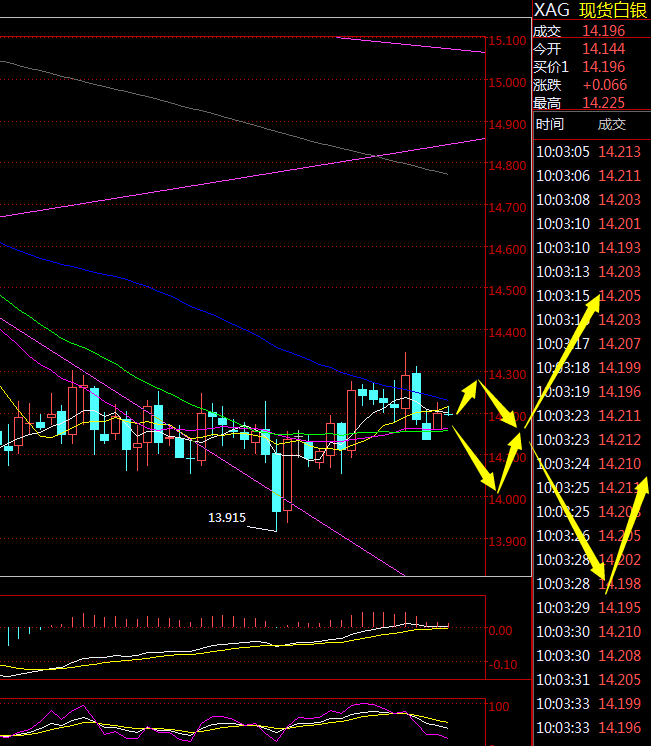The image size is (651, 746).
Task: Click the 14.800 price axis label
Action: pyautogui.click(x=507, y=166)
